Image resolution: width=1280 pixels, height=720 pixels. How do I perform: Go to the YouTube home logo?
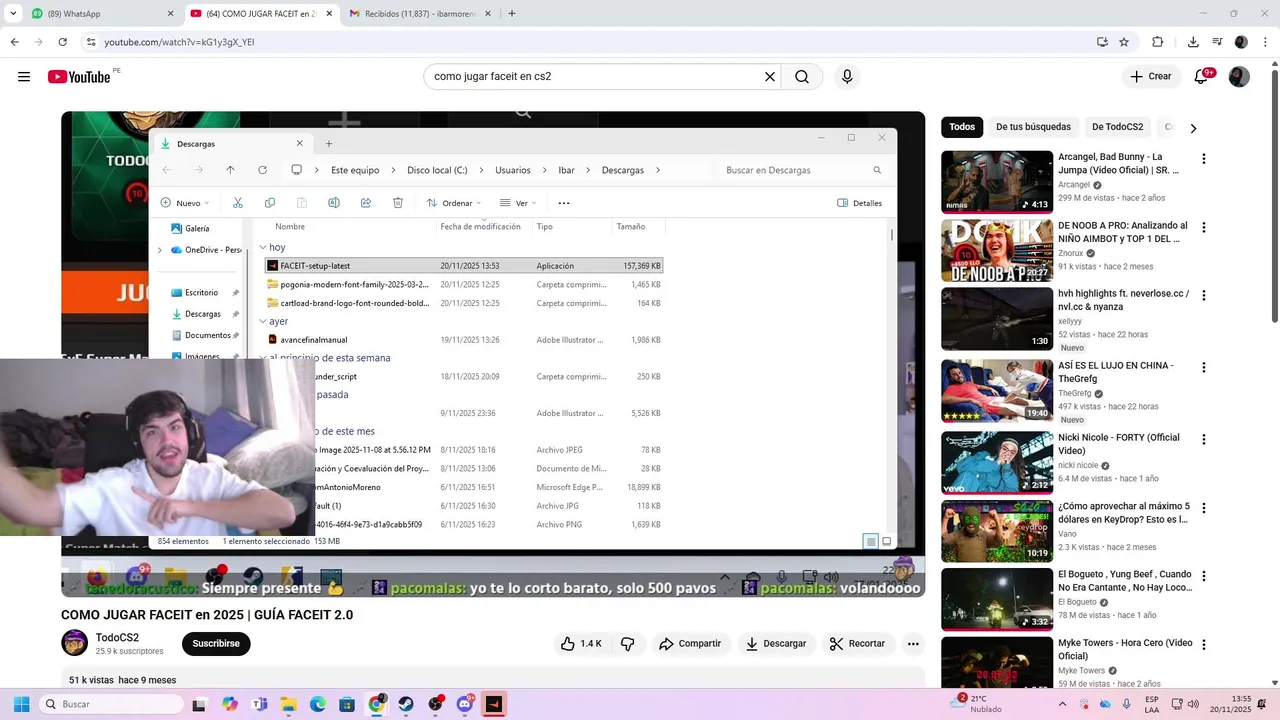click(x=79, y=77)
